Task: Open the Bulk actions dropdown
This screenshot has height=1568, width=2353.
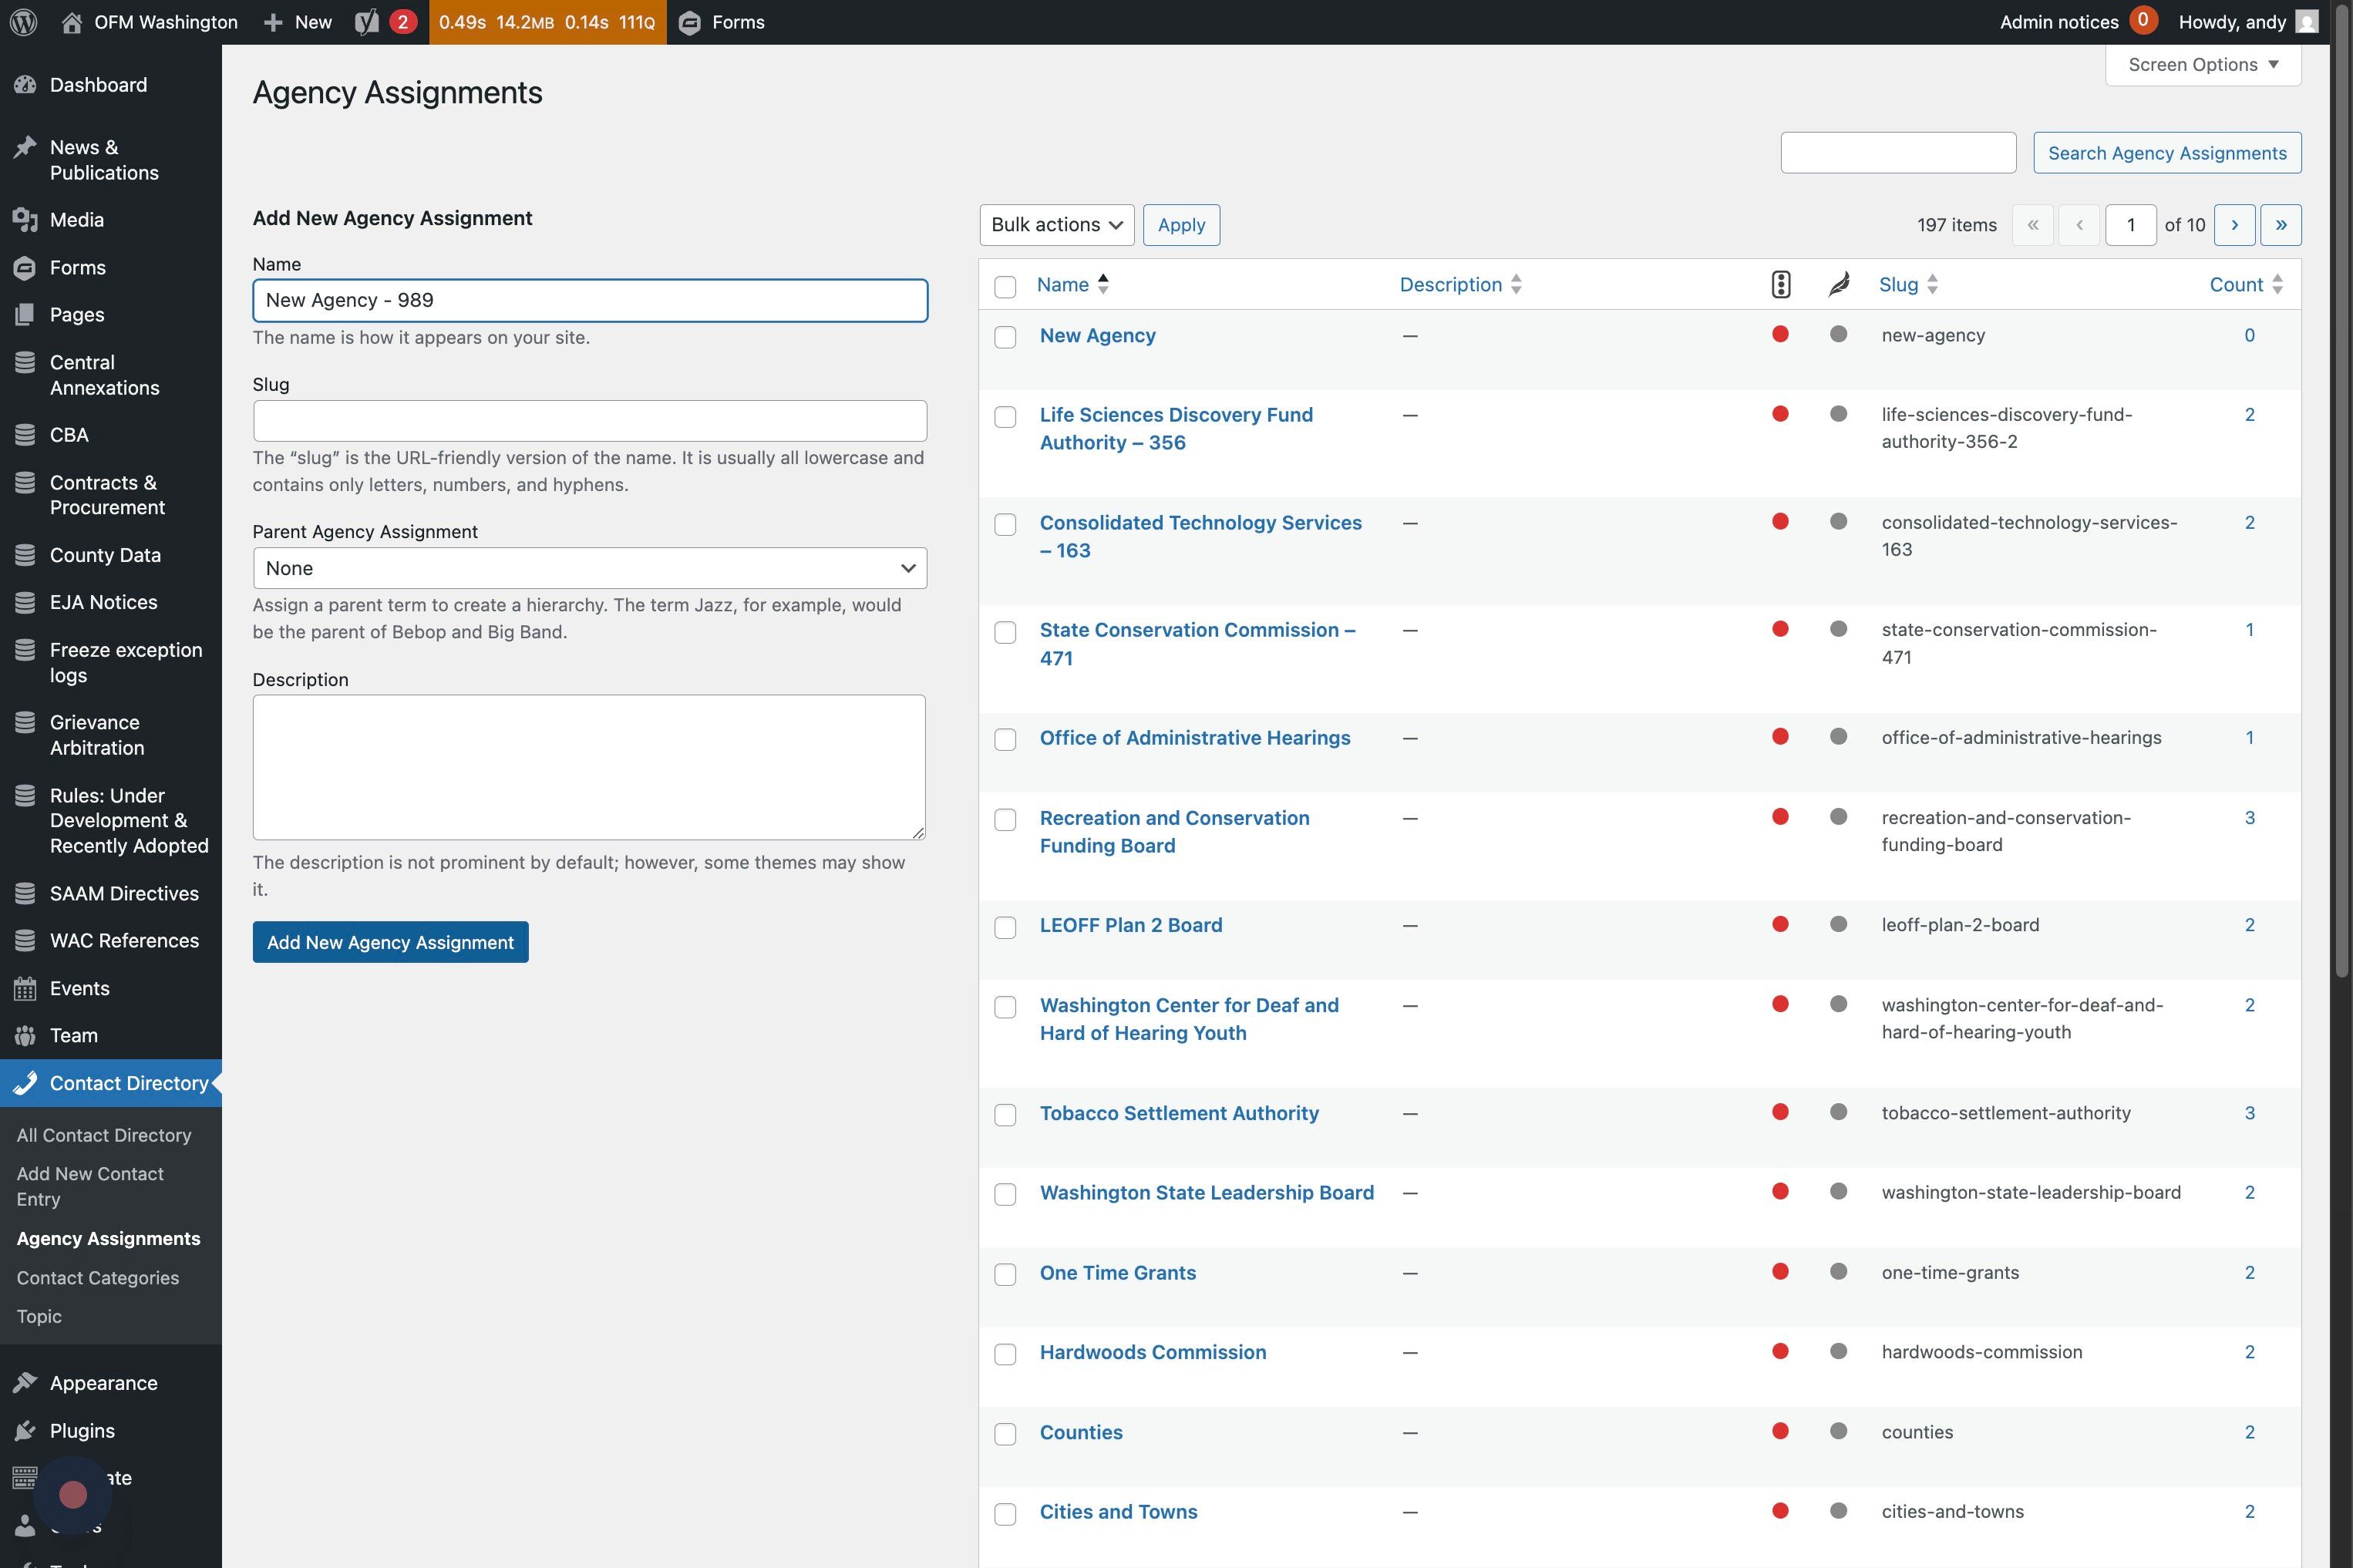Action: (x=1056, y=225)
